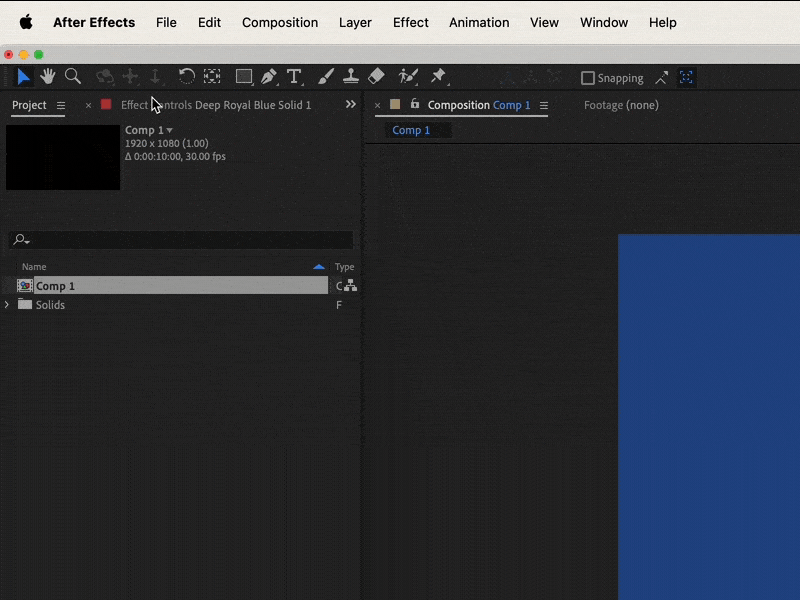Open the View menu
Image resolution: width=800 pixels, height=600 pixels.
[544, 22]
